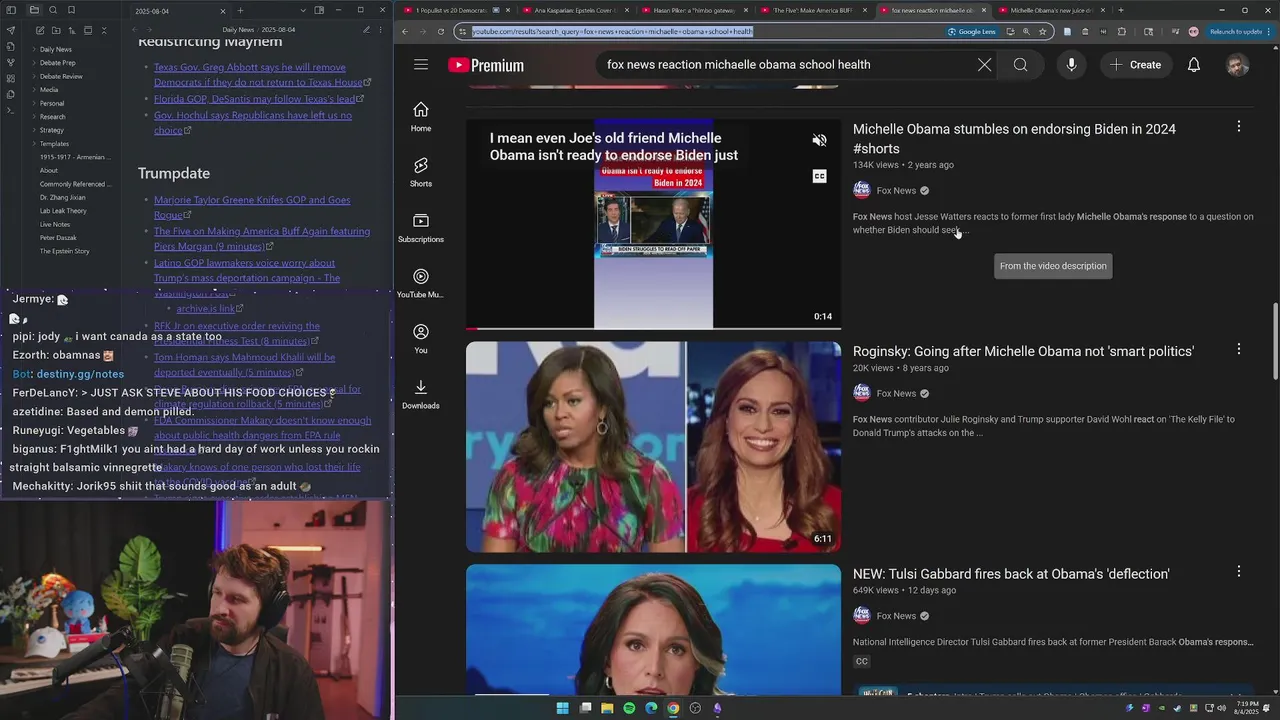Open the Roginsky Michelle Obama video thumbnail
The width and height of the screenshot is (1280, 720).
click(x=653, y=447)
